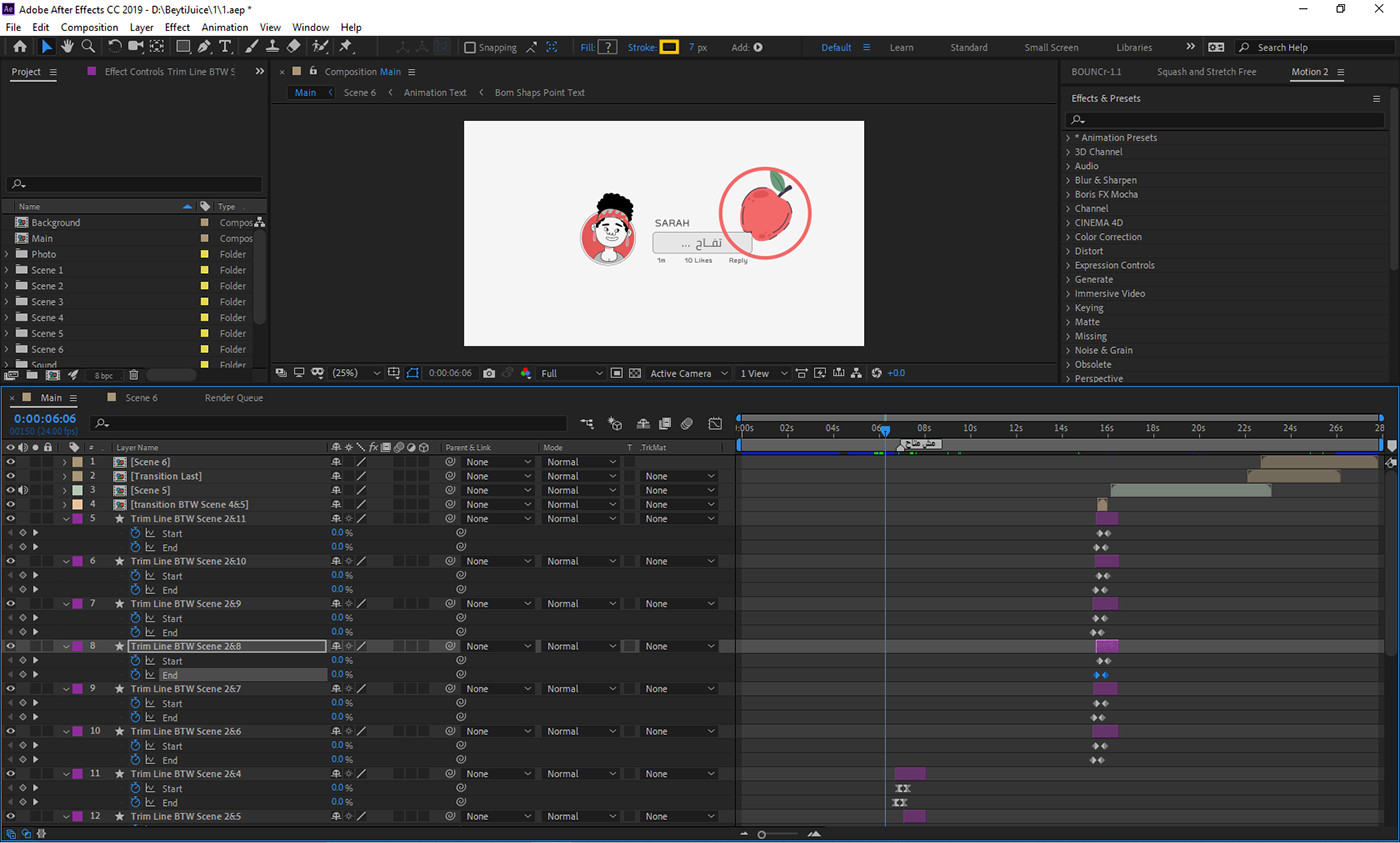Open the Squash and Stretch Free panel tab
This screenshot has width=1400, height=843.
pyautogui.click(x=1206, y=72)
